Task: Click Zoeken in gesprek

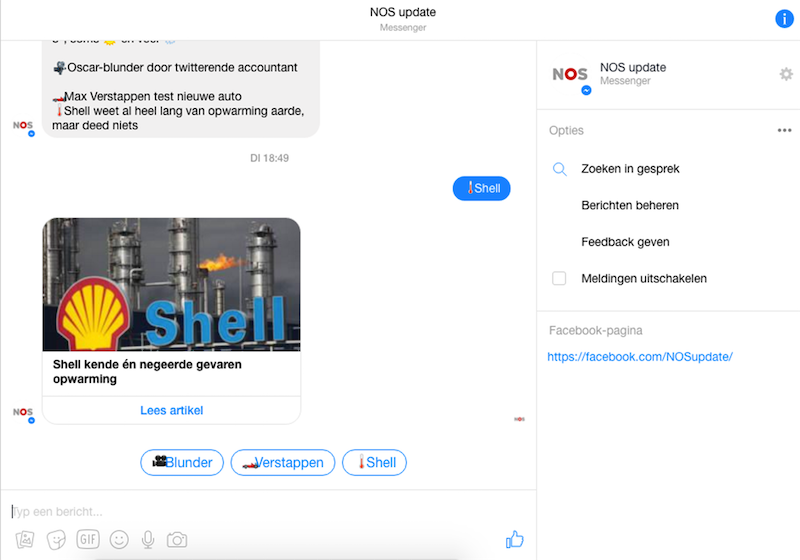Action: (630, 169)
